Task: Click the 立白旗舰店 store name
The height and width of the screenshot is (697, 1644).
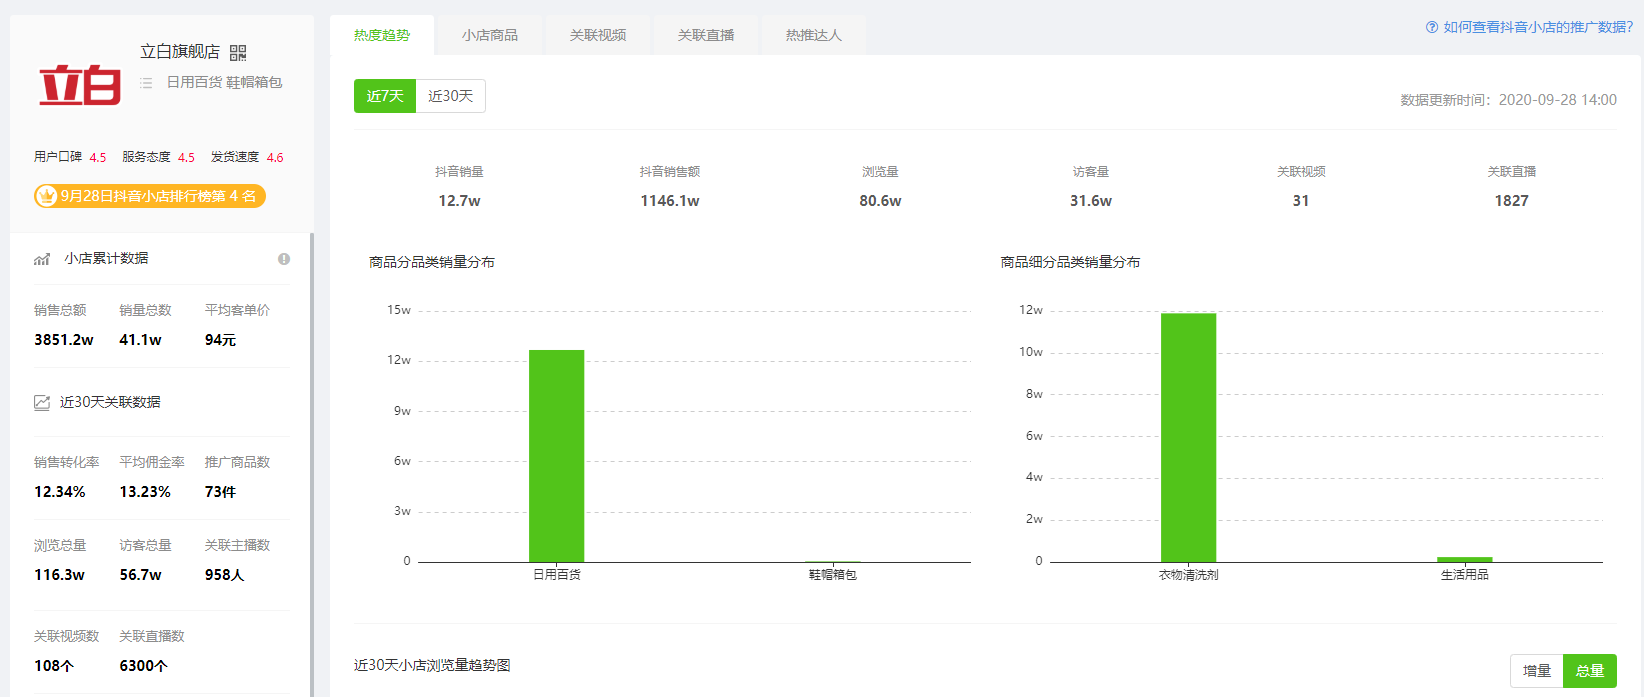Action: click(180, 52)
